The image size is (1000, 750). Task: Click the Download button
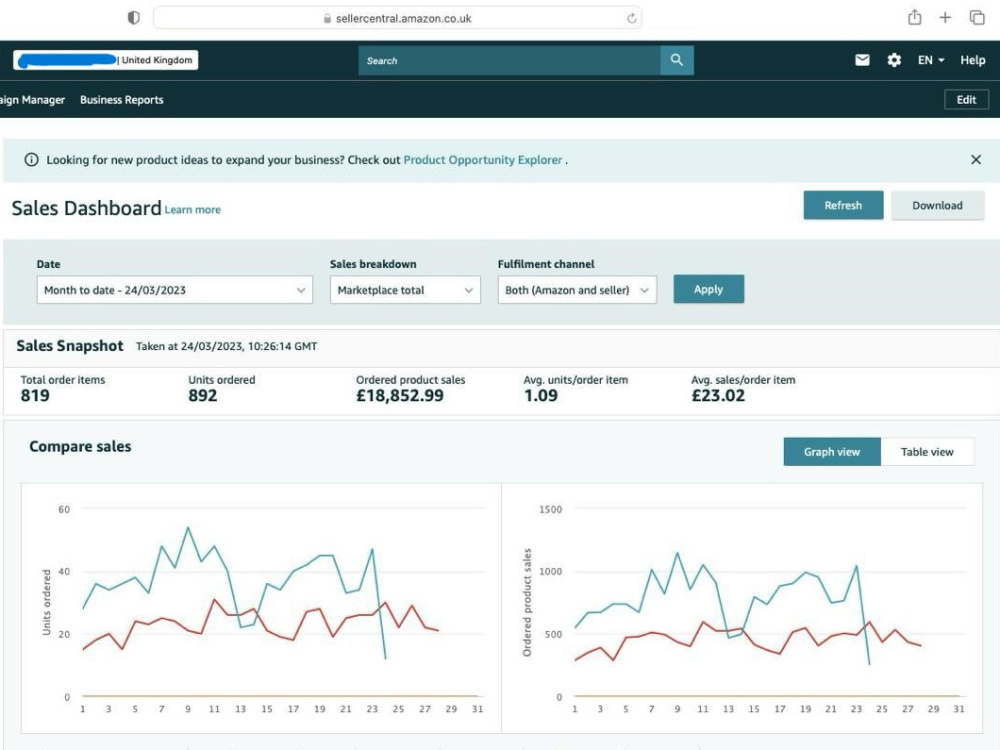pyautogui.click(x=938, y=205)
